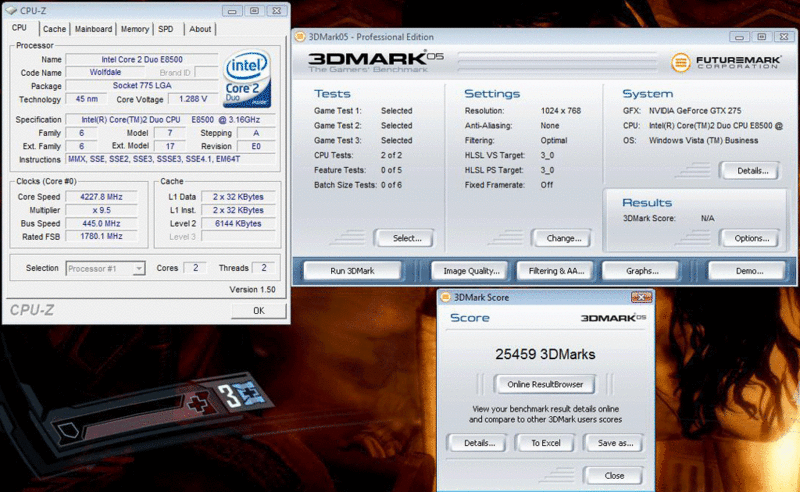800x492 pixels.
Task: Click the Futuremark Corporation logo
Action: pos(726,62)
